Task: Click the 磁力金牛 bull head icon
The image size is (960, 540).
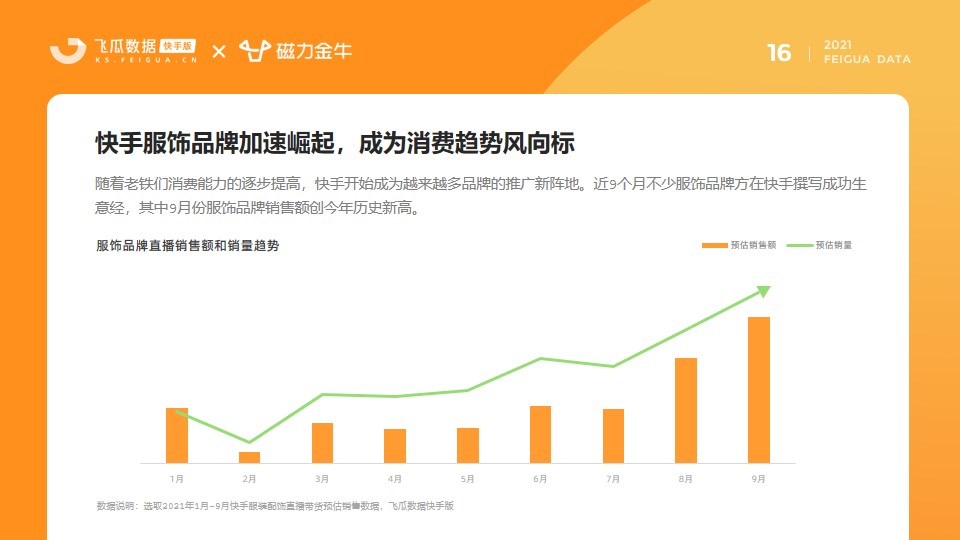Action: pos(255,50)
